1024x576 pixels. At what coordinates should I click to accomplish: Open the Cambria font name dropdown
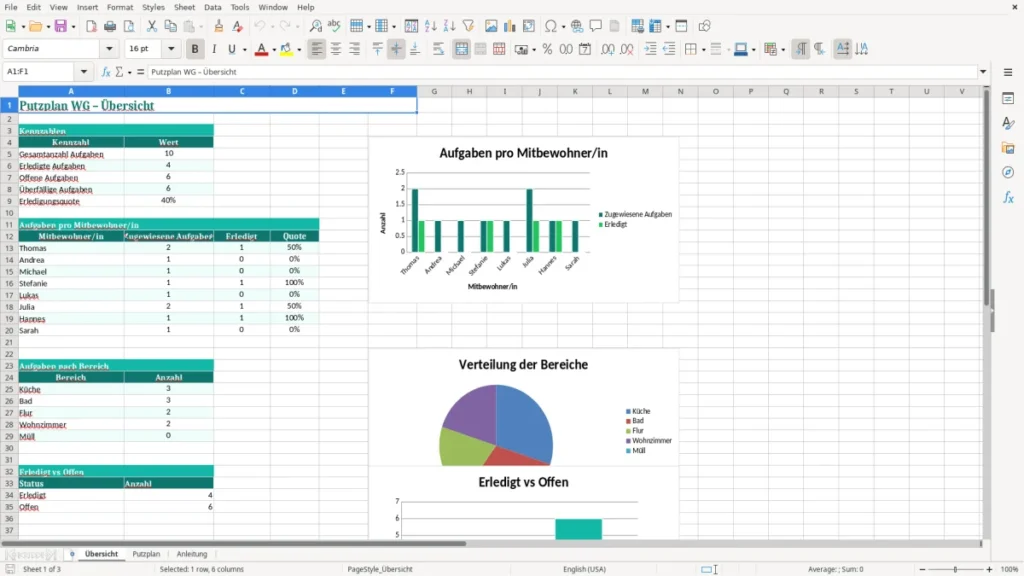(109, 49)
